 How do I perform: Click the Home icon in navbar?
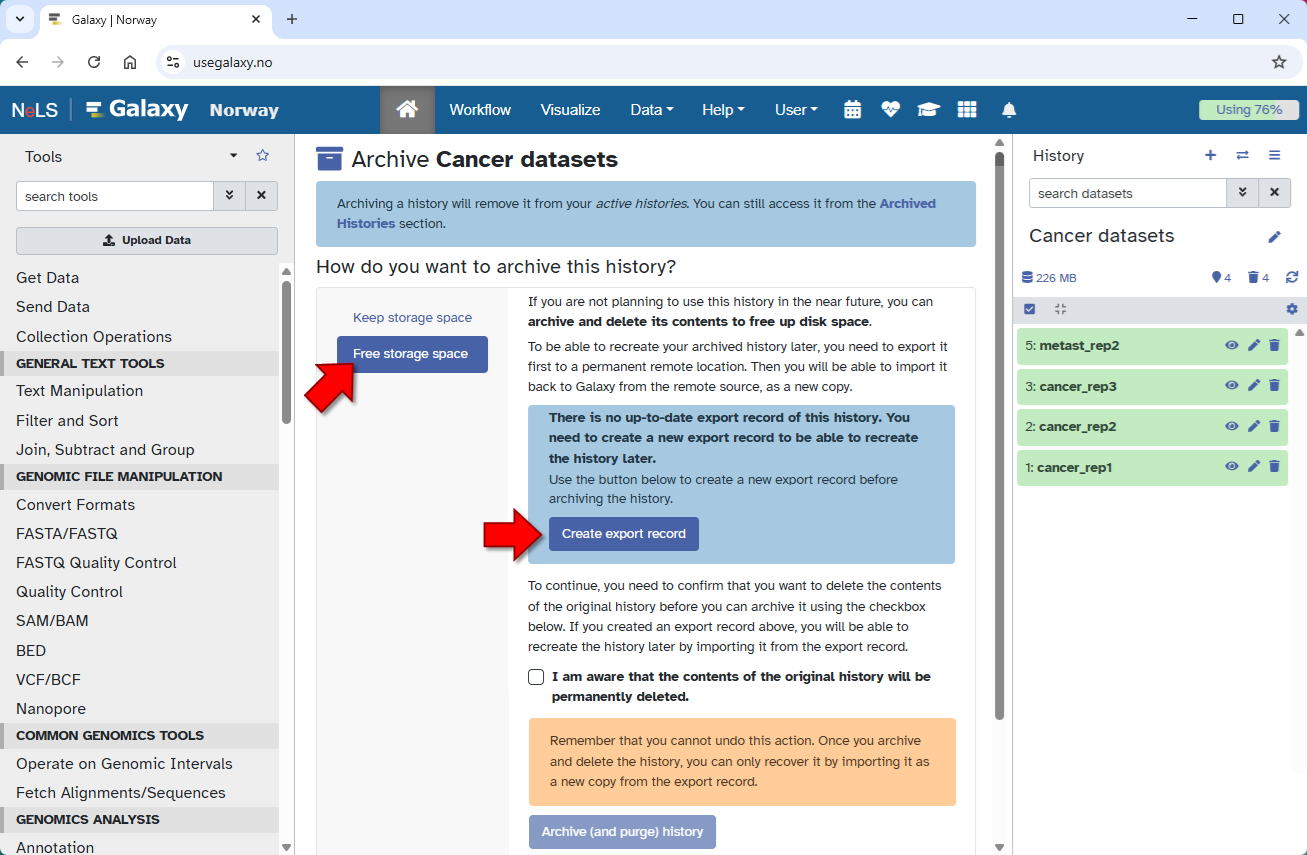click(x=407, y=110)
